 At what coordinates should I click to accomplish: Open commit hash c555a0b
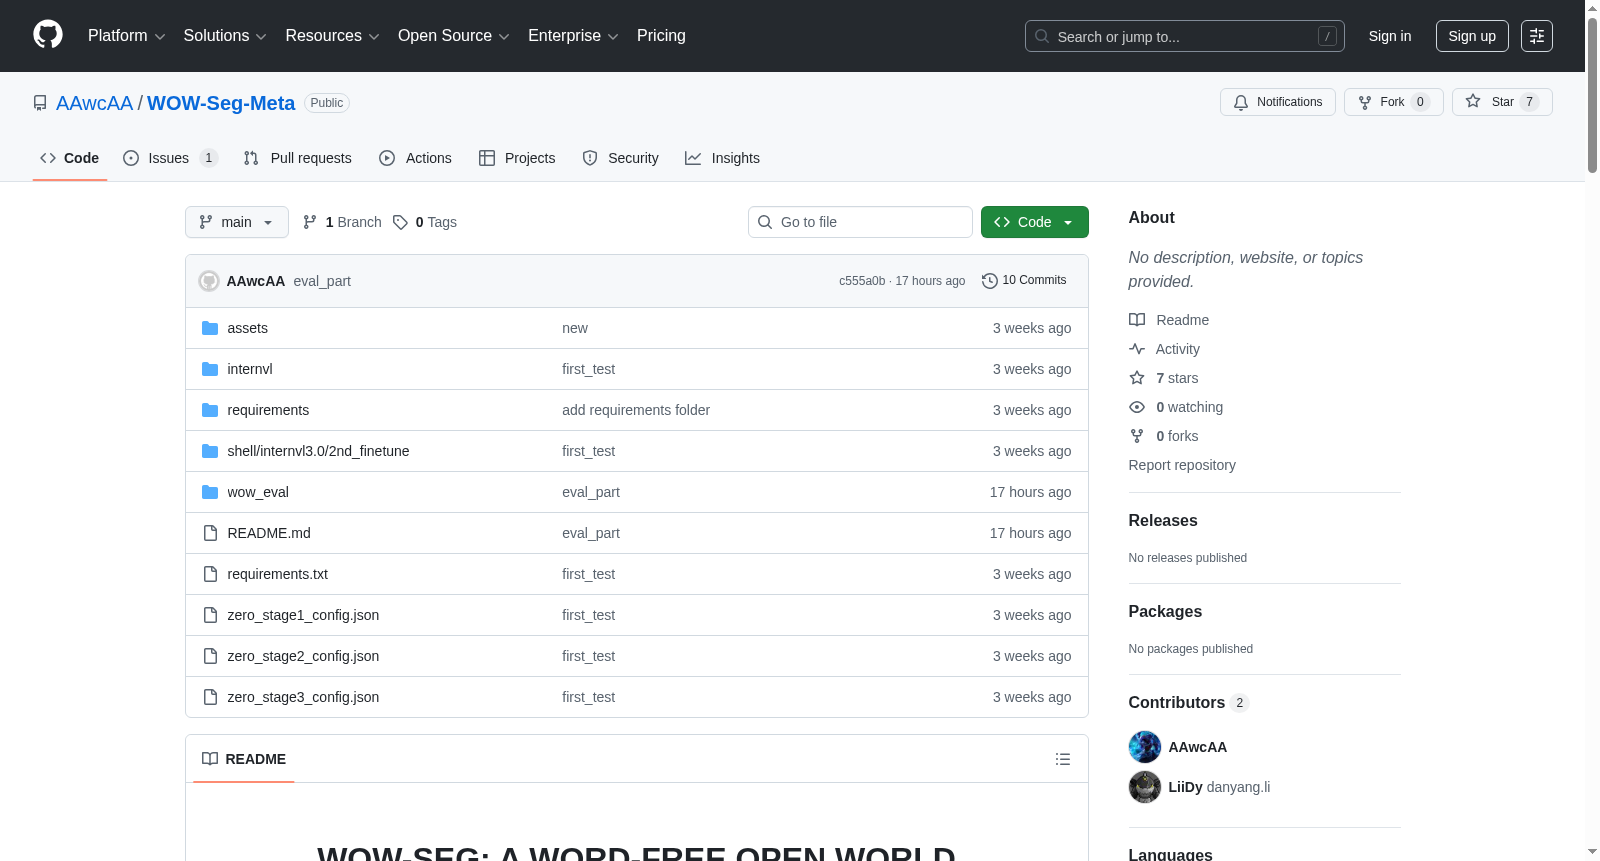click(x=862, y=281)
